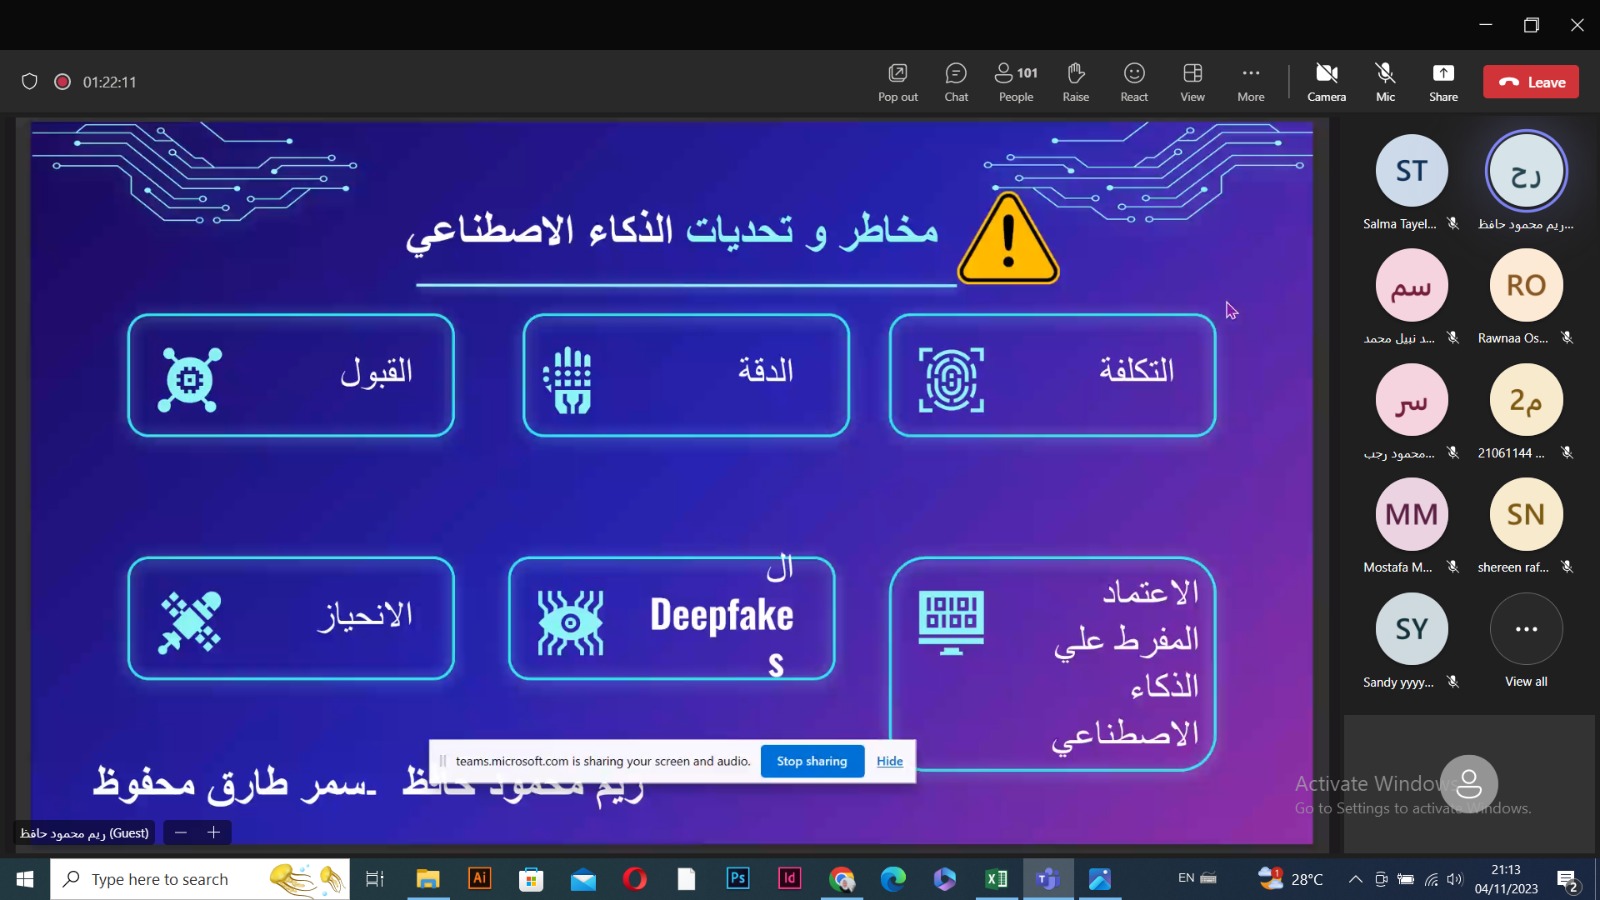Select Sandy yyyy... participant avatar SY

[1411, 629]
